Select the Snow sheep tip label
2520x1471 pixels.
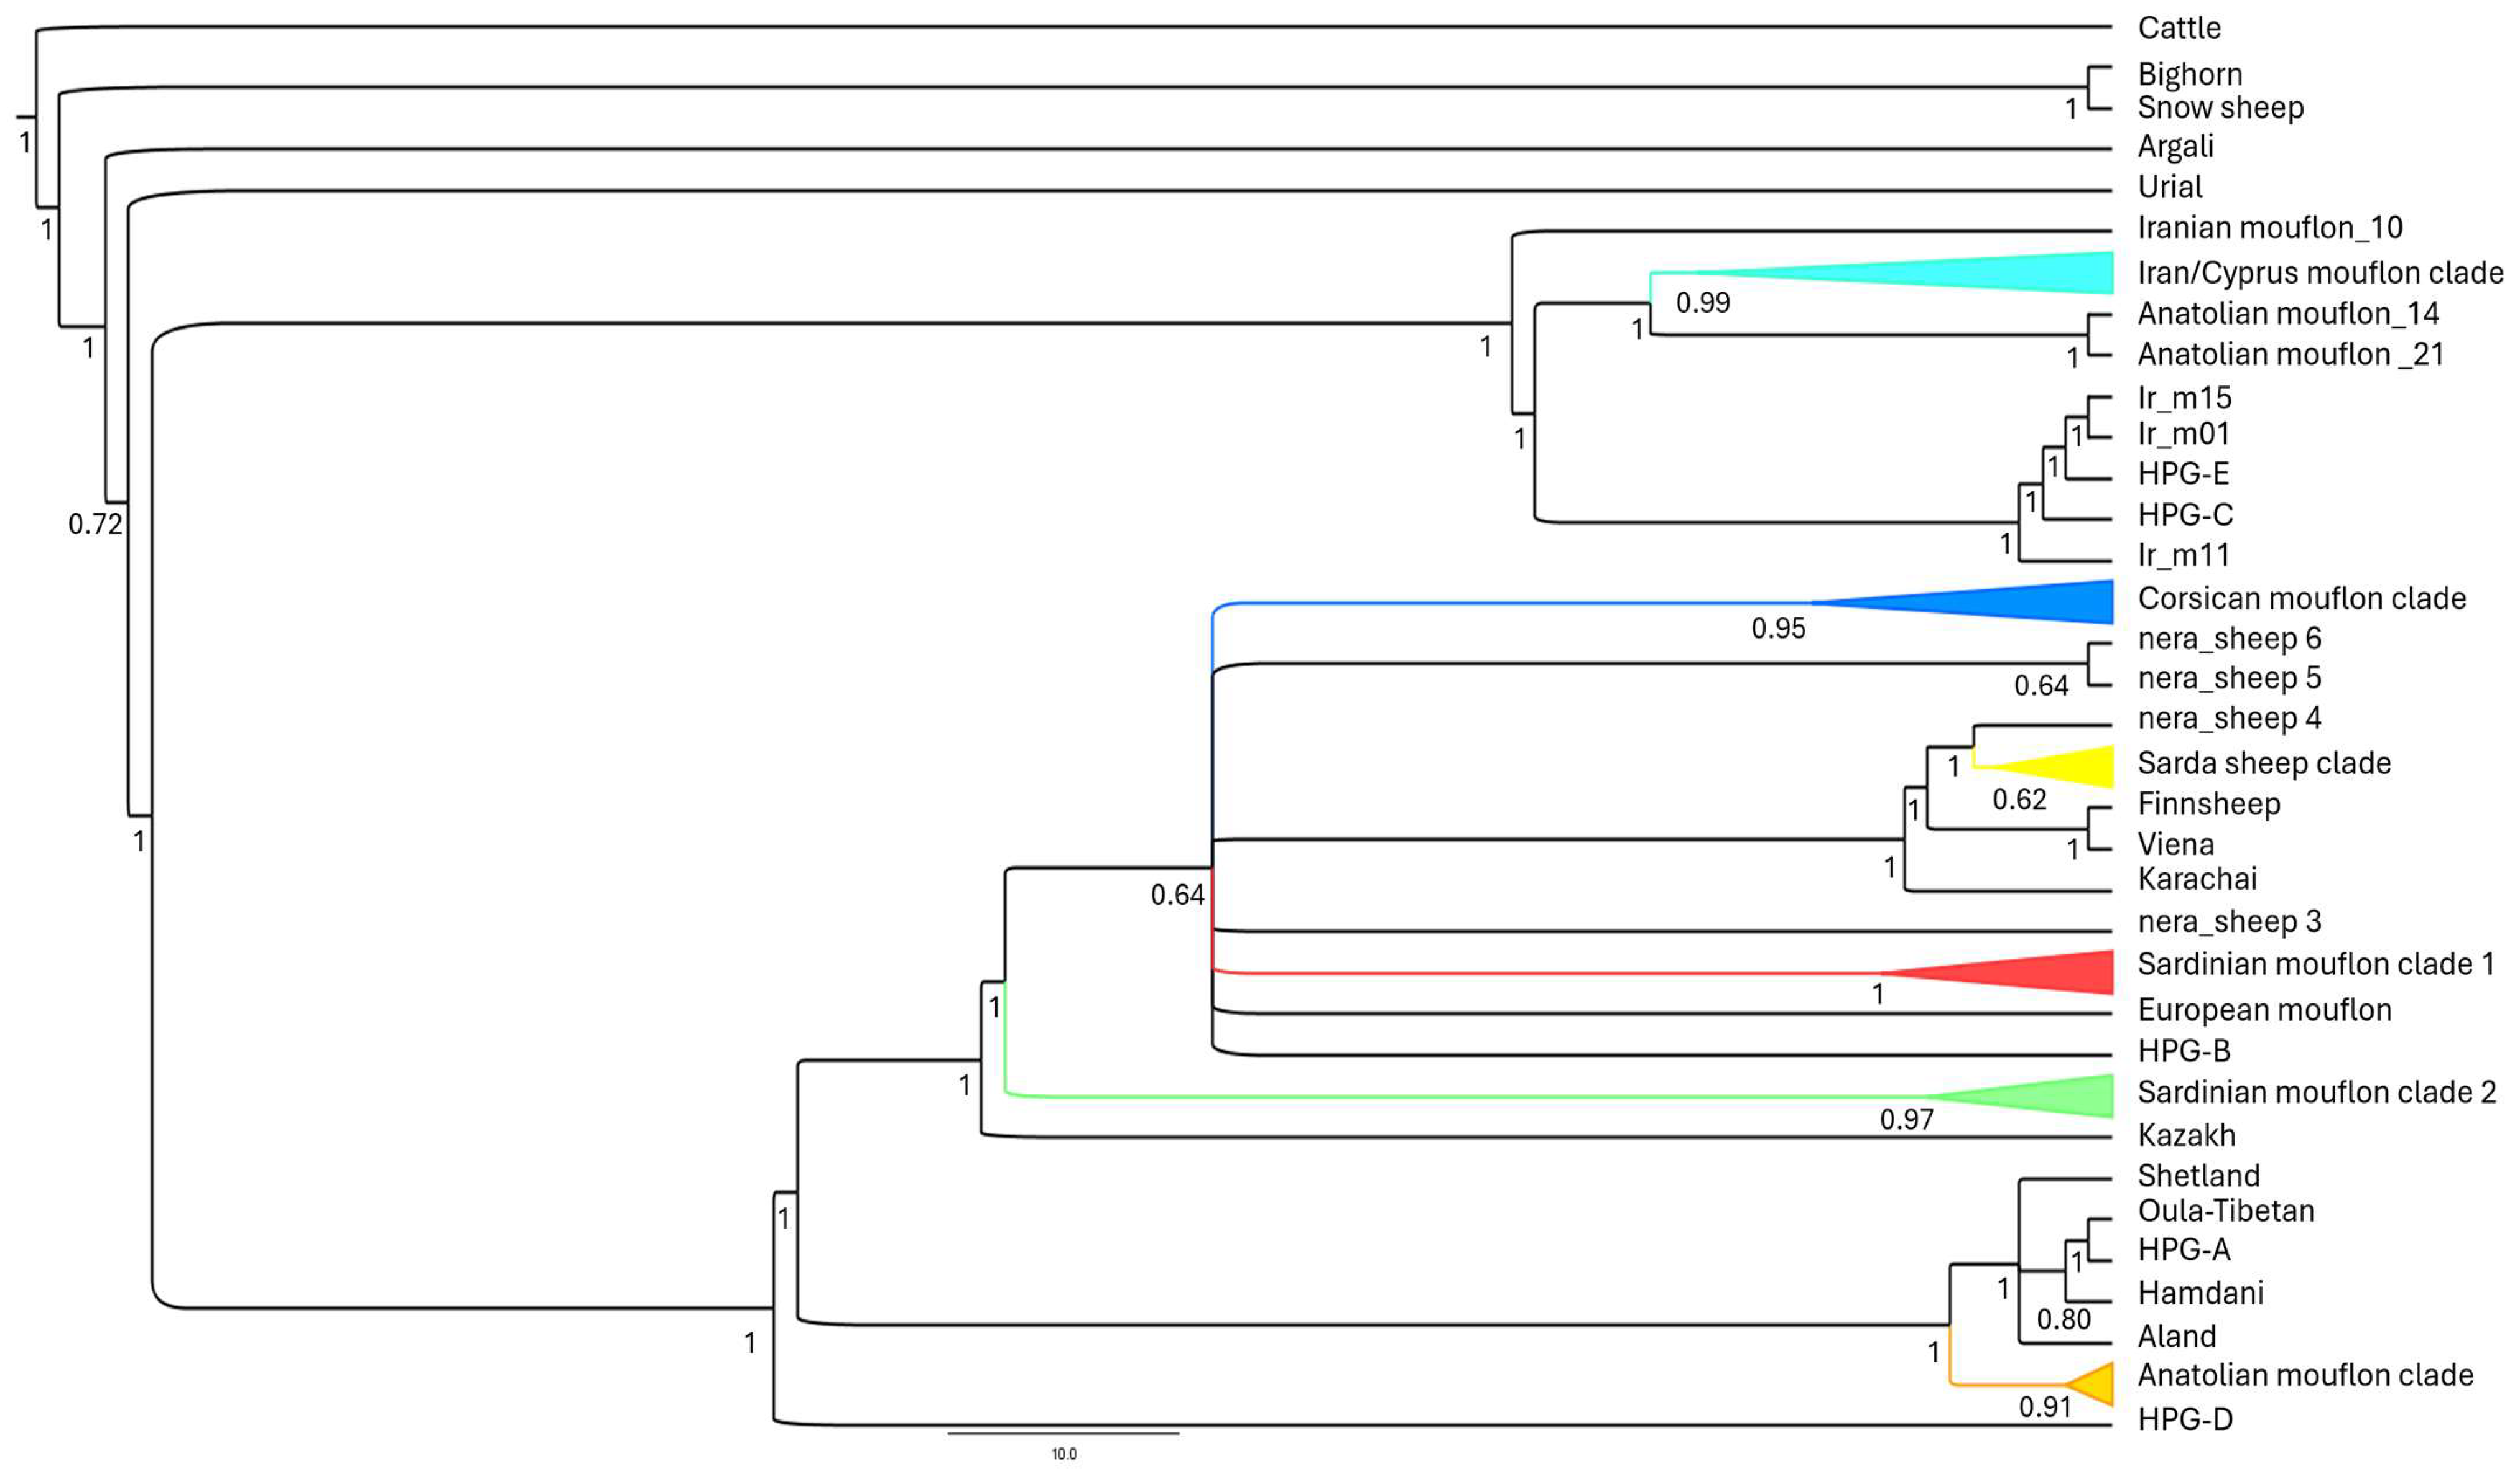(x=2220, y=107)
